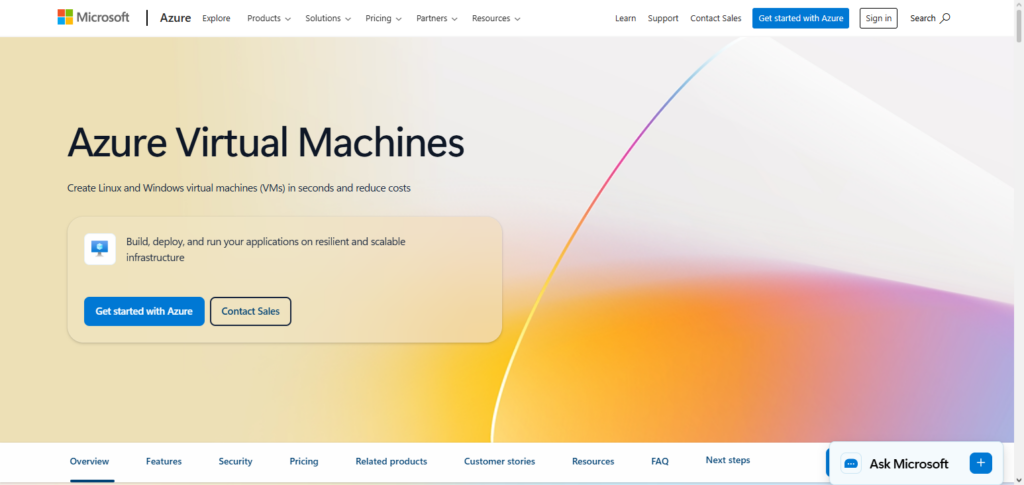
Task: Click the Ask Microsoft chat bubble icon
Action: click(851, 463)
